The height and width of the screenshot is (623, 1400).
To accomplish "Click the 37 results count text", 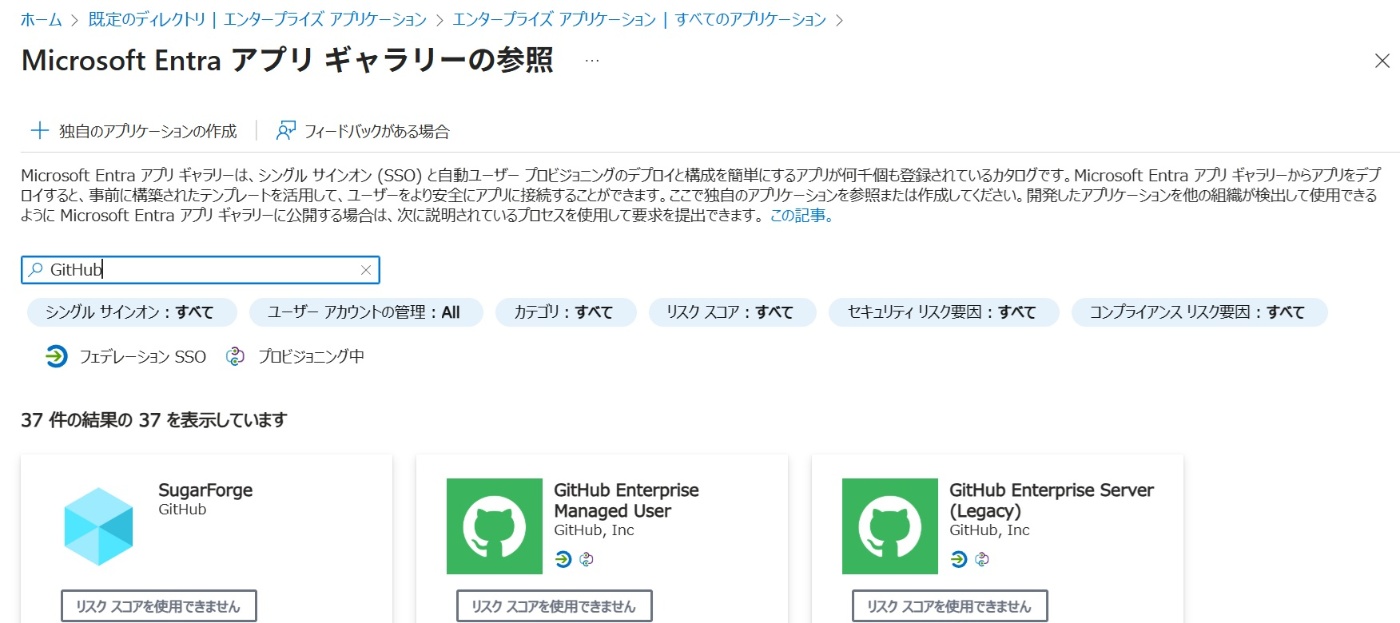I will point(154,420).
